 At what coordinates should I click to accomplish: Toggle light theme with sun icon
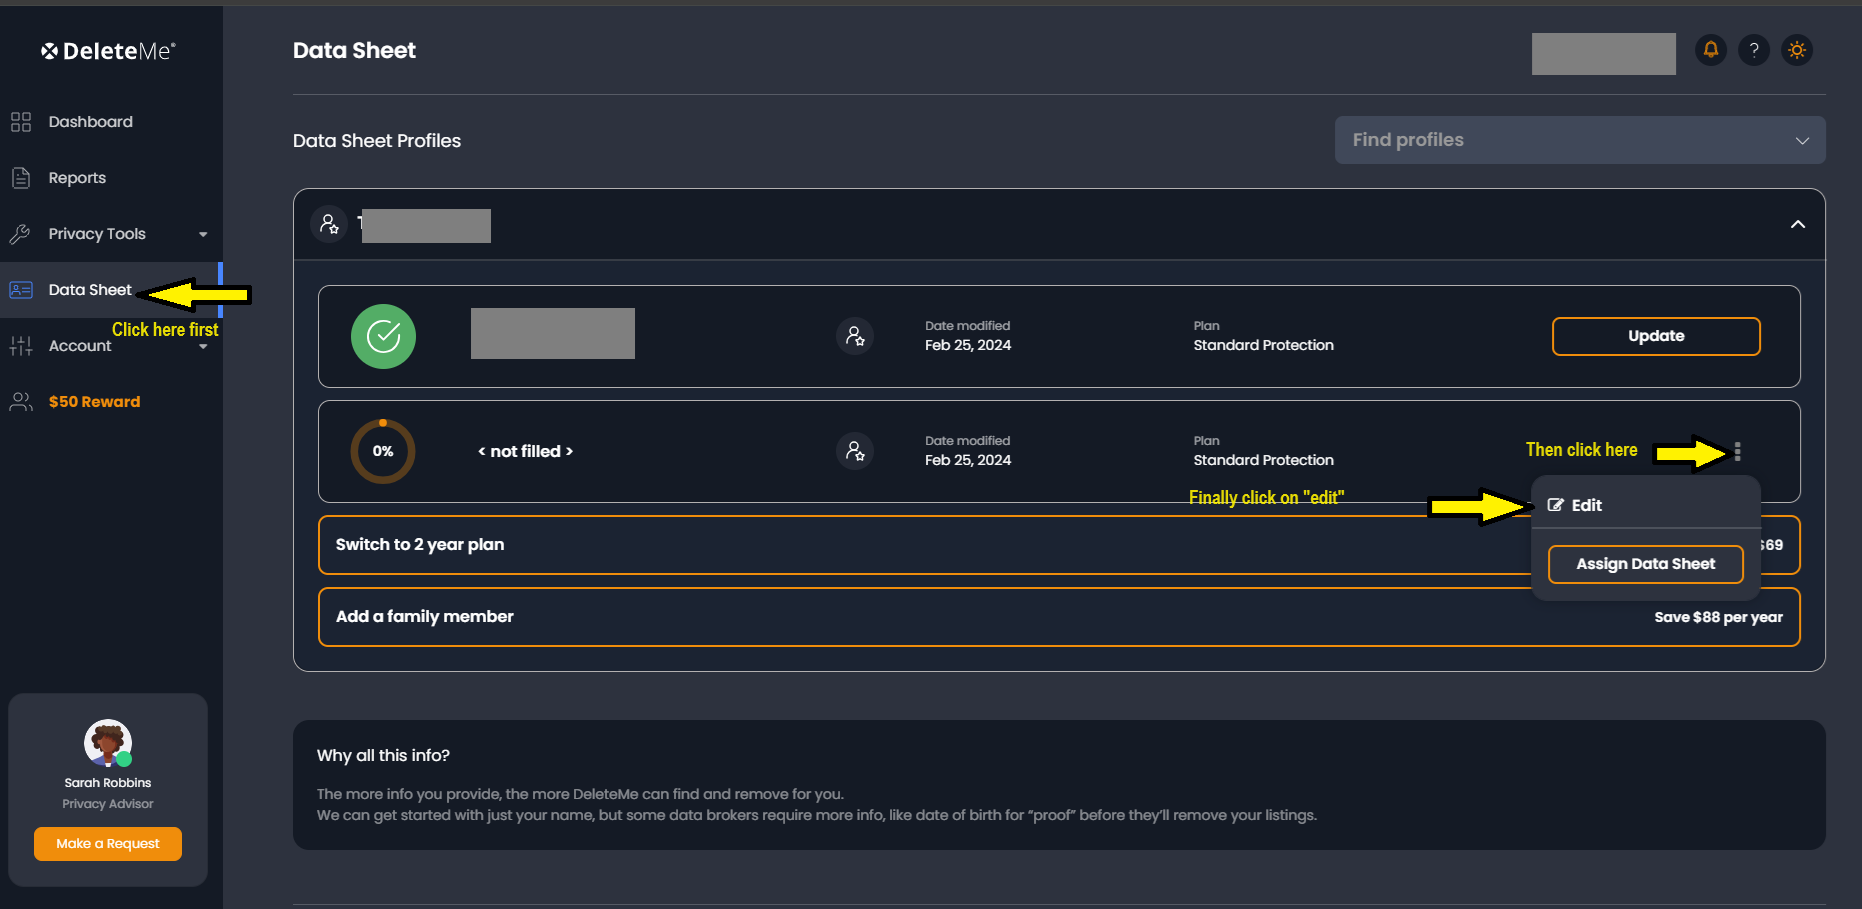pos(1797,50)
